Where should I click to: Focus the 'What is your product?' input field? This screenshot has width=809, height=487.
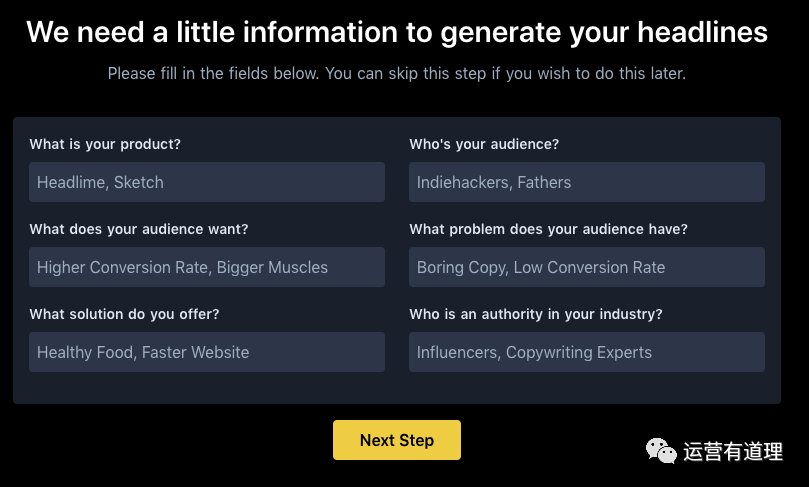207,182
